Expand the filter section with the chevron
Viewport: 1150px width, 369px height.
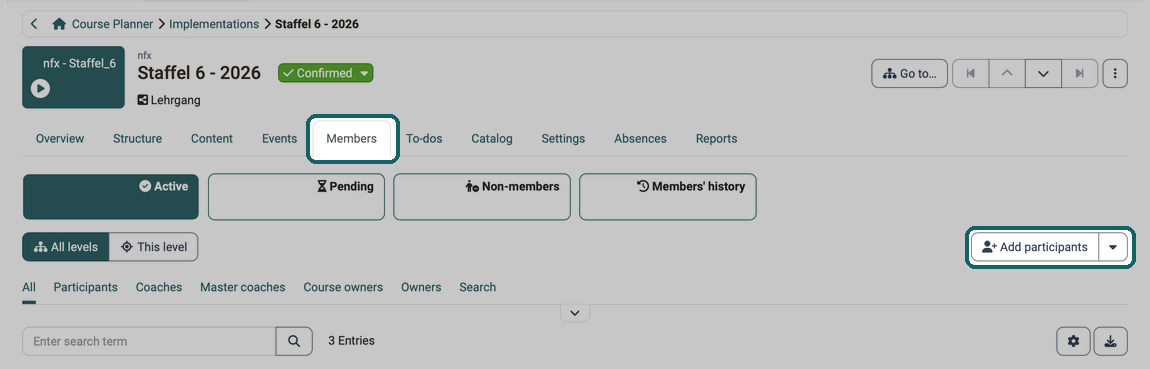click(575, 313)
